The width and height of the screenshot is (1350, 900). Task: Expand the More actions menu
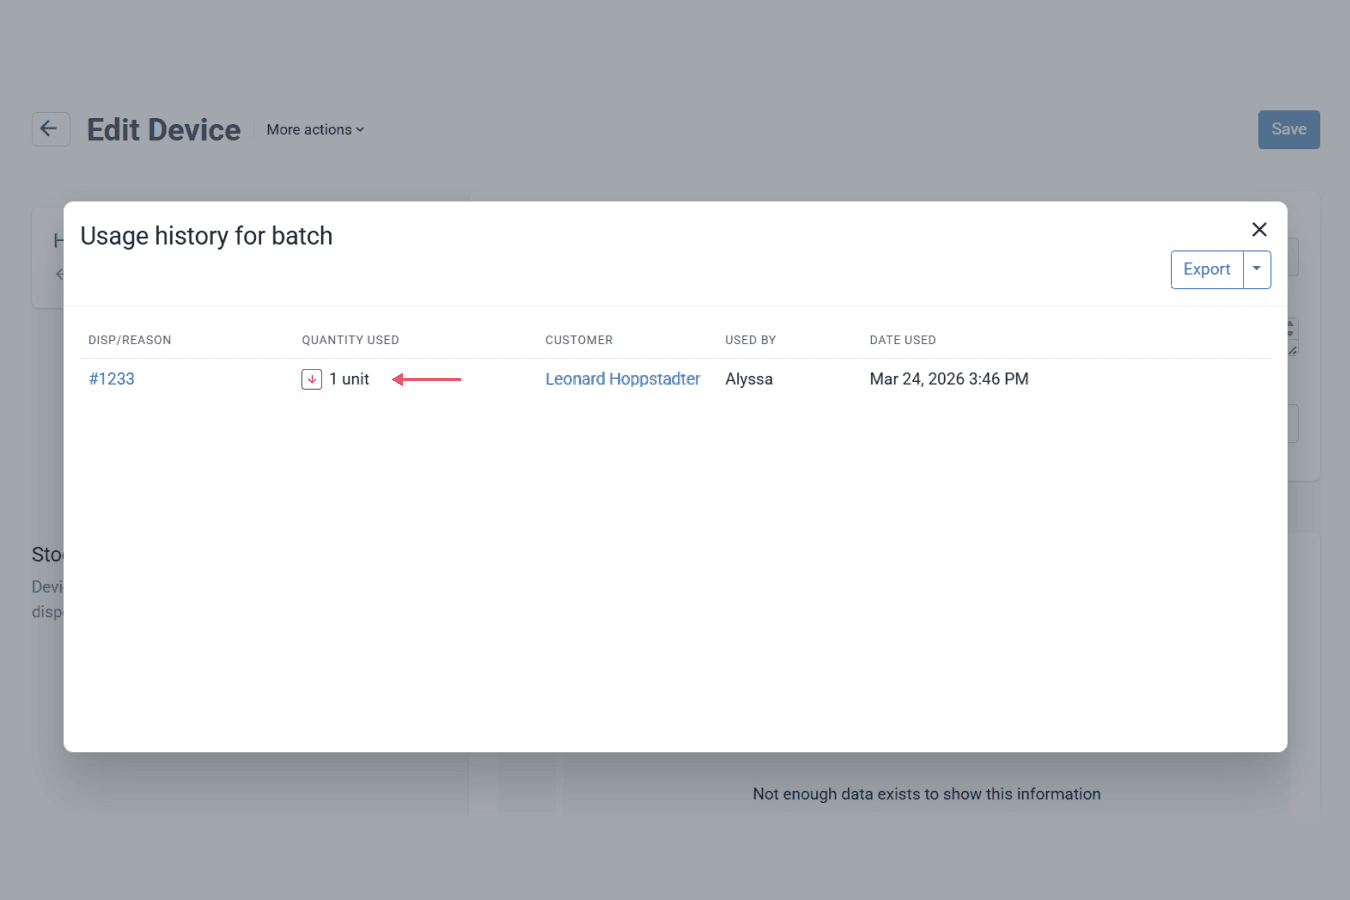pyautogui.click(x=315, y=130)
